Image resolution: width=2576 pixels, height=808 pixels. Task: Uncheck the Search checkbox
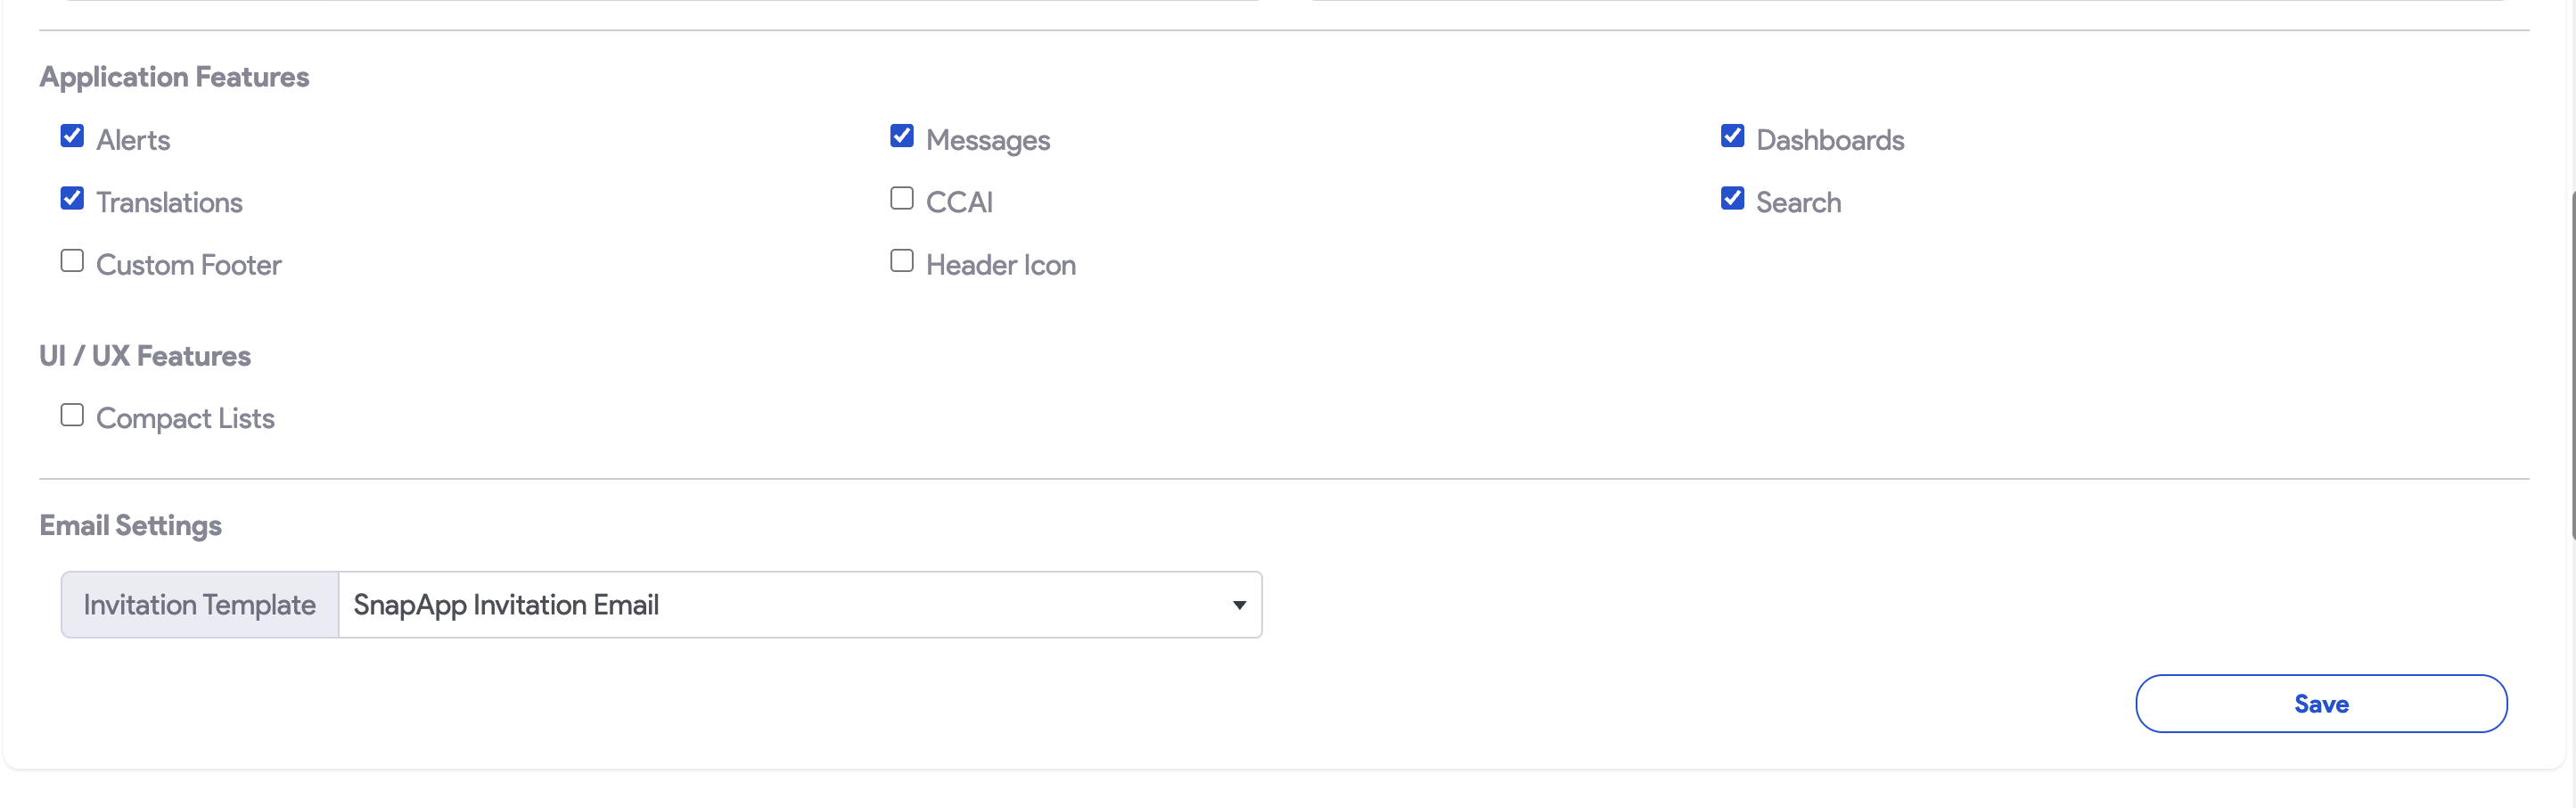tap(1731, 197)
